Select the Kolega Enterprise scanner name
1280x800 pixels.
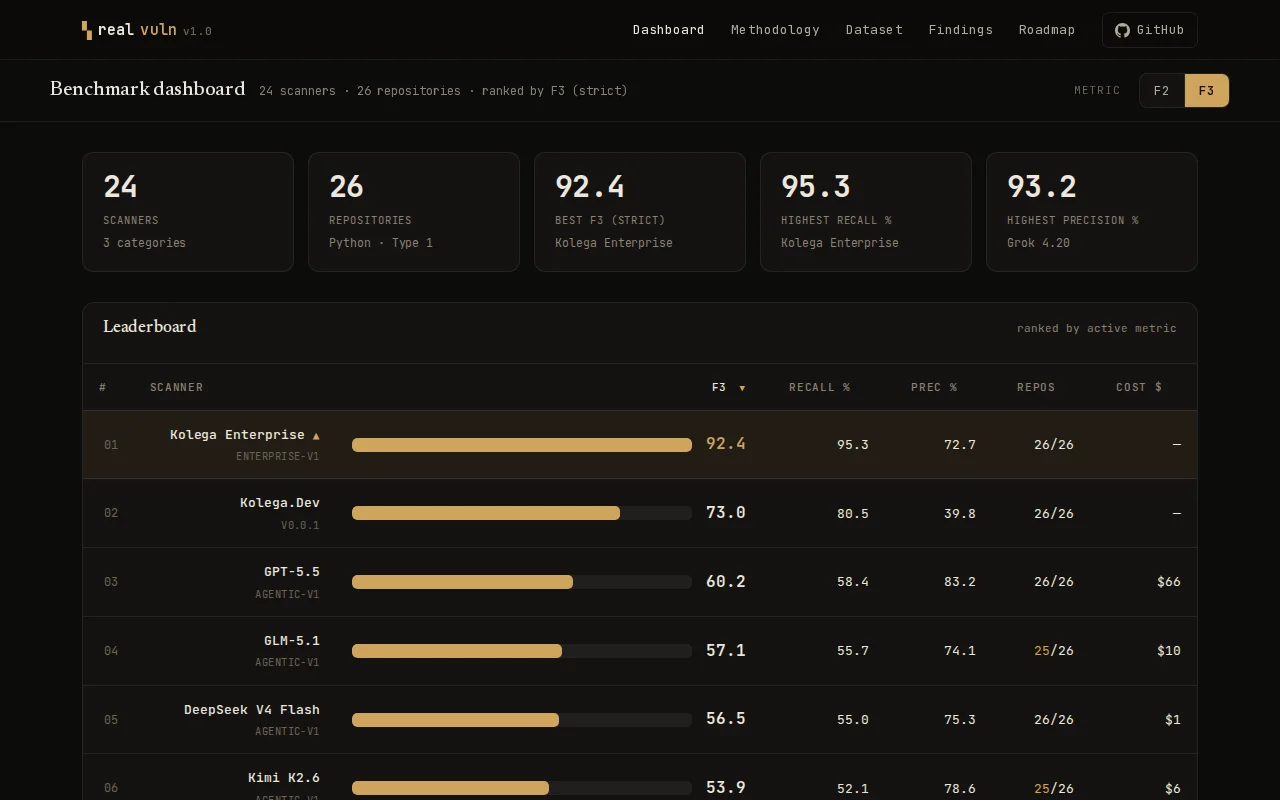tap(237, 435)
